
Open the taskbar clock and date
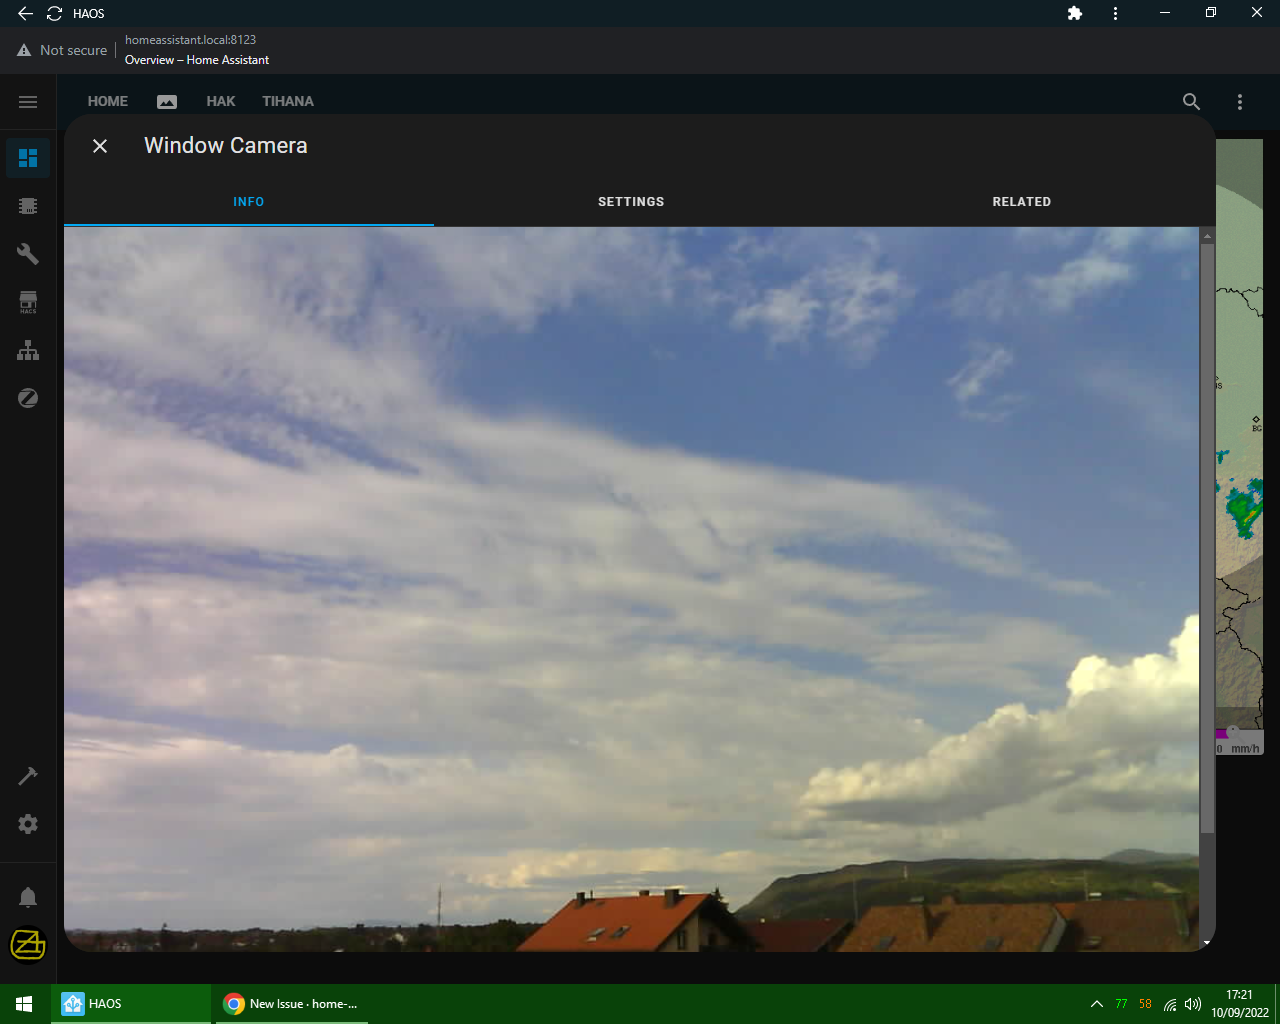coord(1240,1004)
